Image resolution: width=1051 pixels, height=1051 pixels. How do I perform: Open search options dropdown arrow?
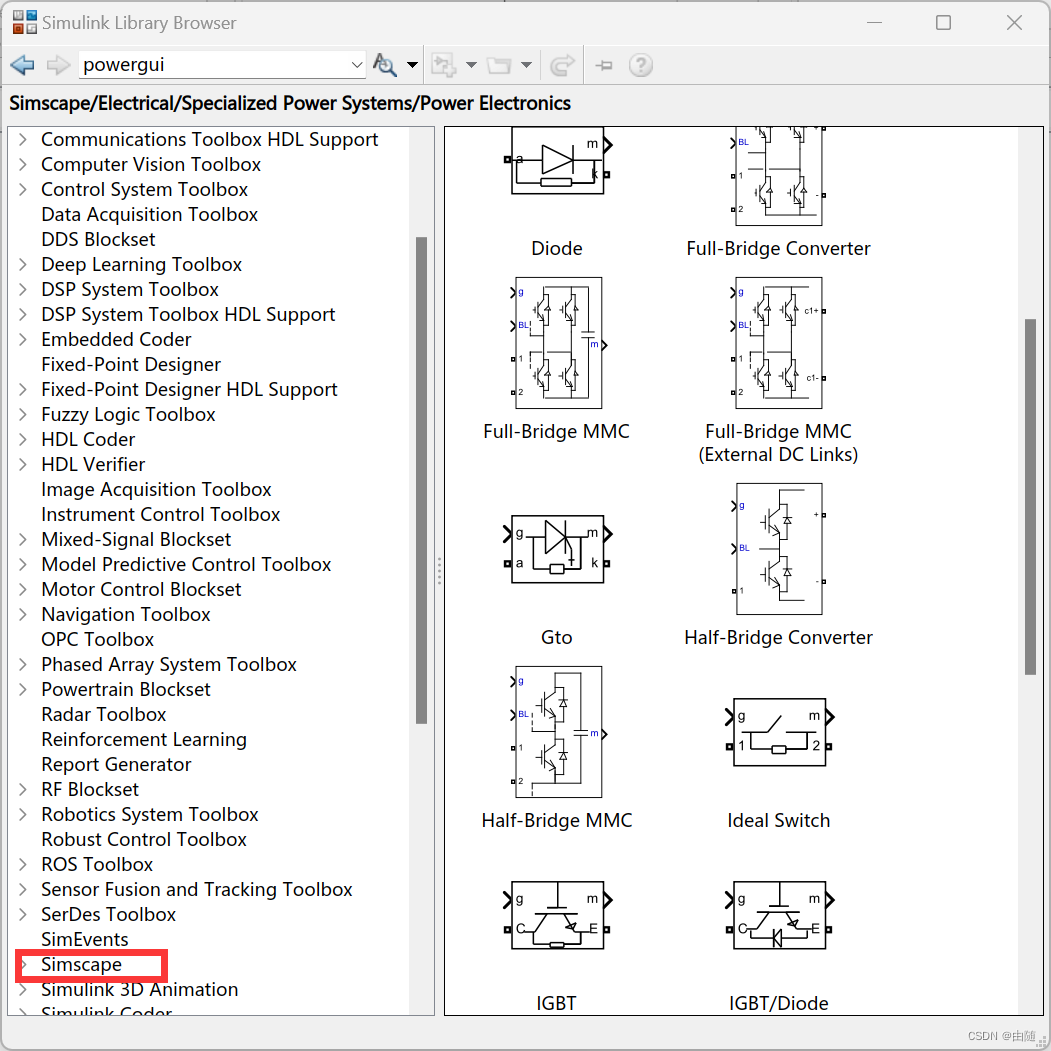pyautogui.click(x=412, y=65)
